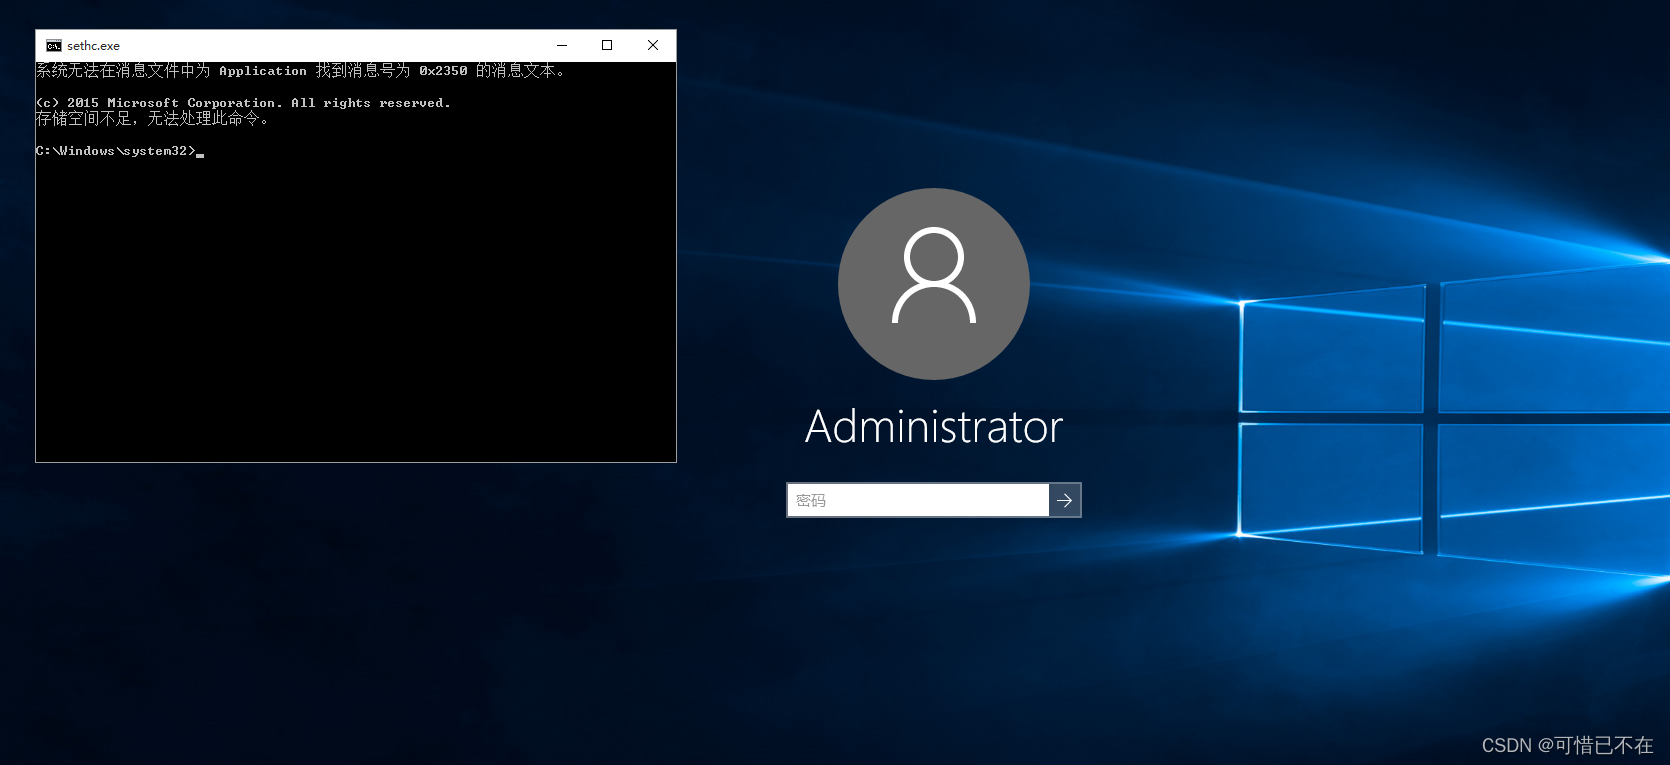Image resolution: width=1670 pixels, height=765 pixels.
Task: Click the sethc.exe title bar text
Action: (93, 46)
